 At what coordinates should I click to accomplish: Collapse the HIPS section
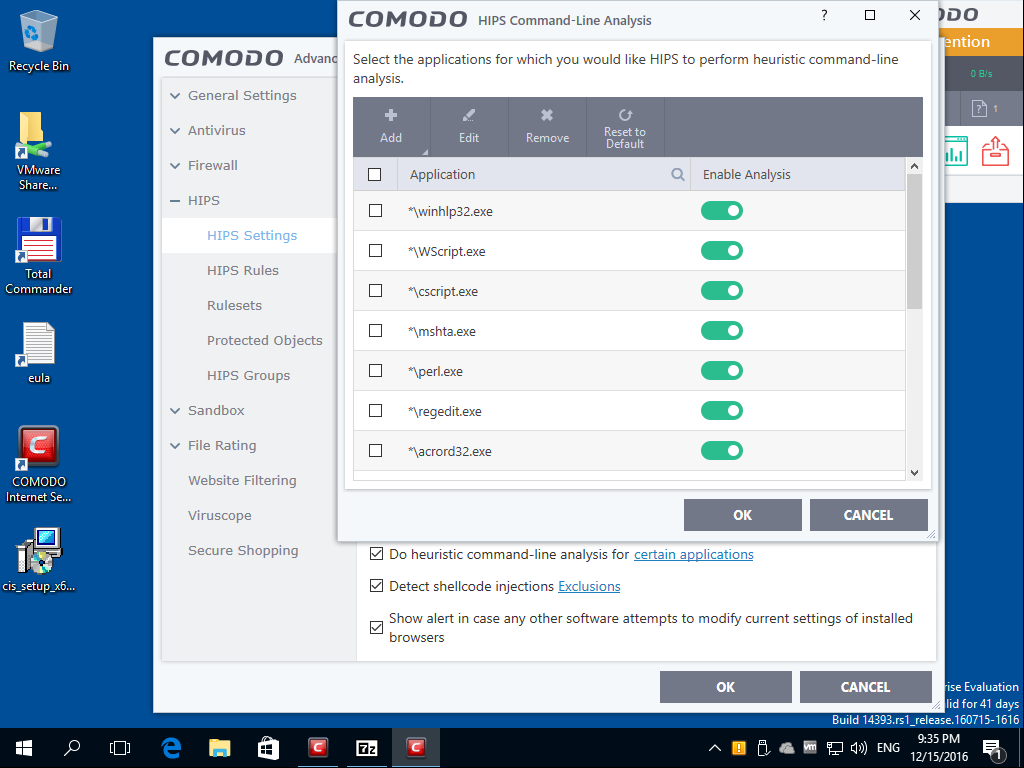pos(175,201)
